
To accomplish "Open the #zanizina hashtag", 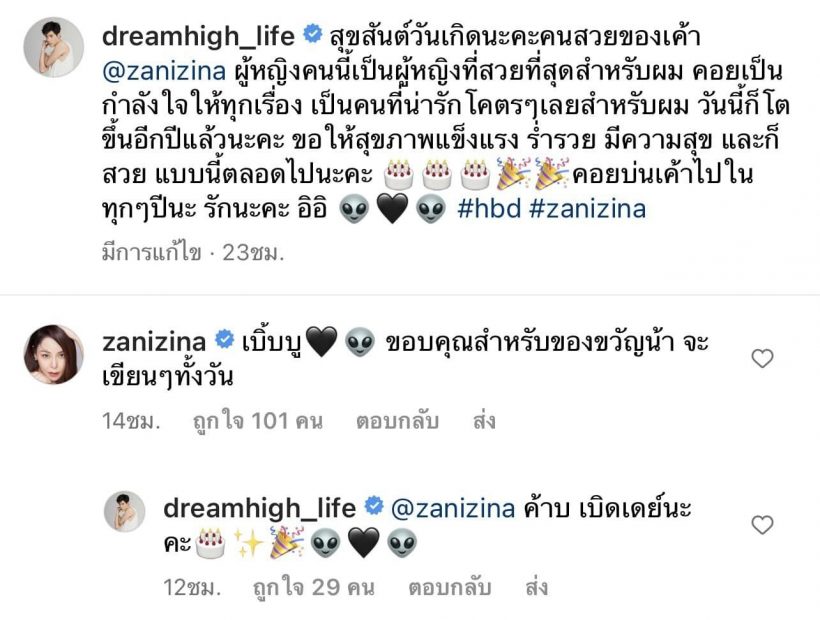I will (587, 209).
